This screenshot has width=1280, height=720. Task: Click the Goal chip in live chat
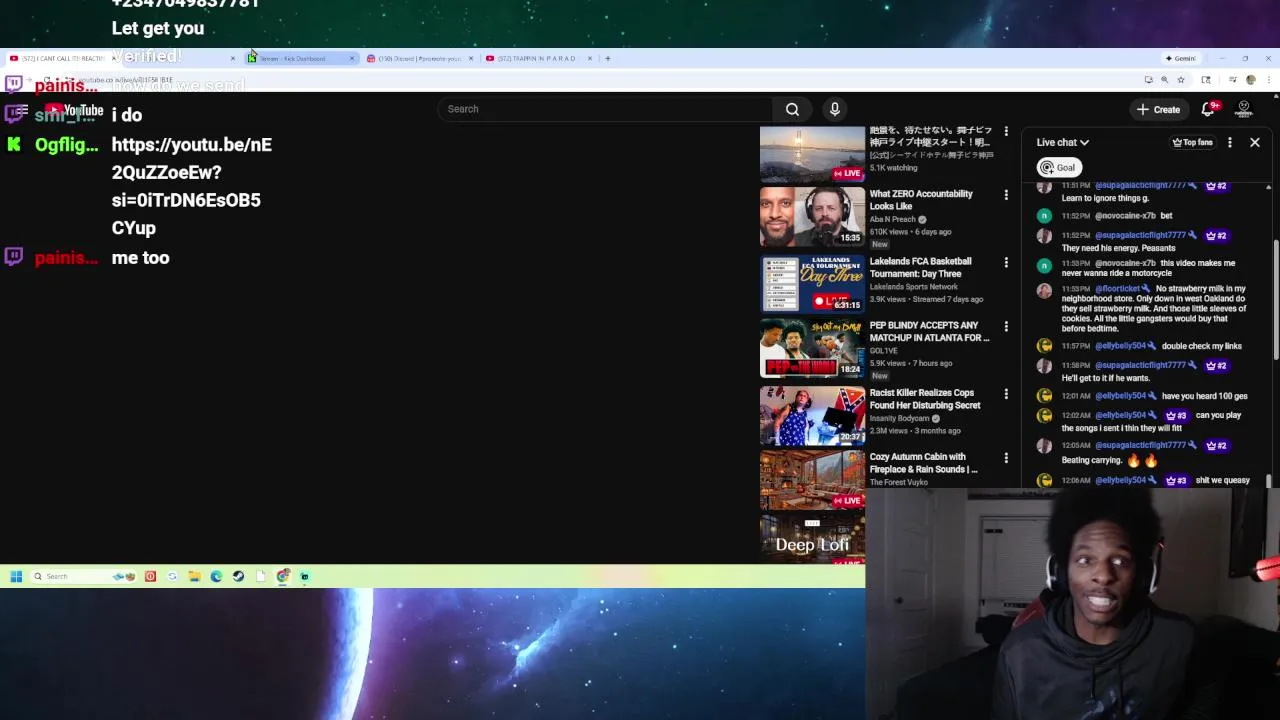click(x=1058, y=168)
